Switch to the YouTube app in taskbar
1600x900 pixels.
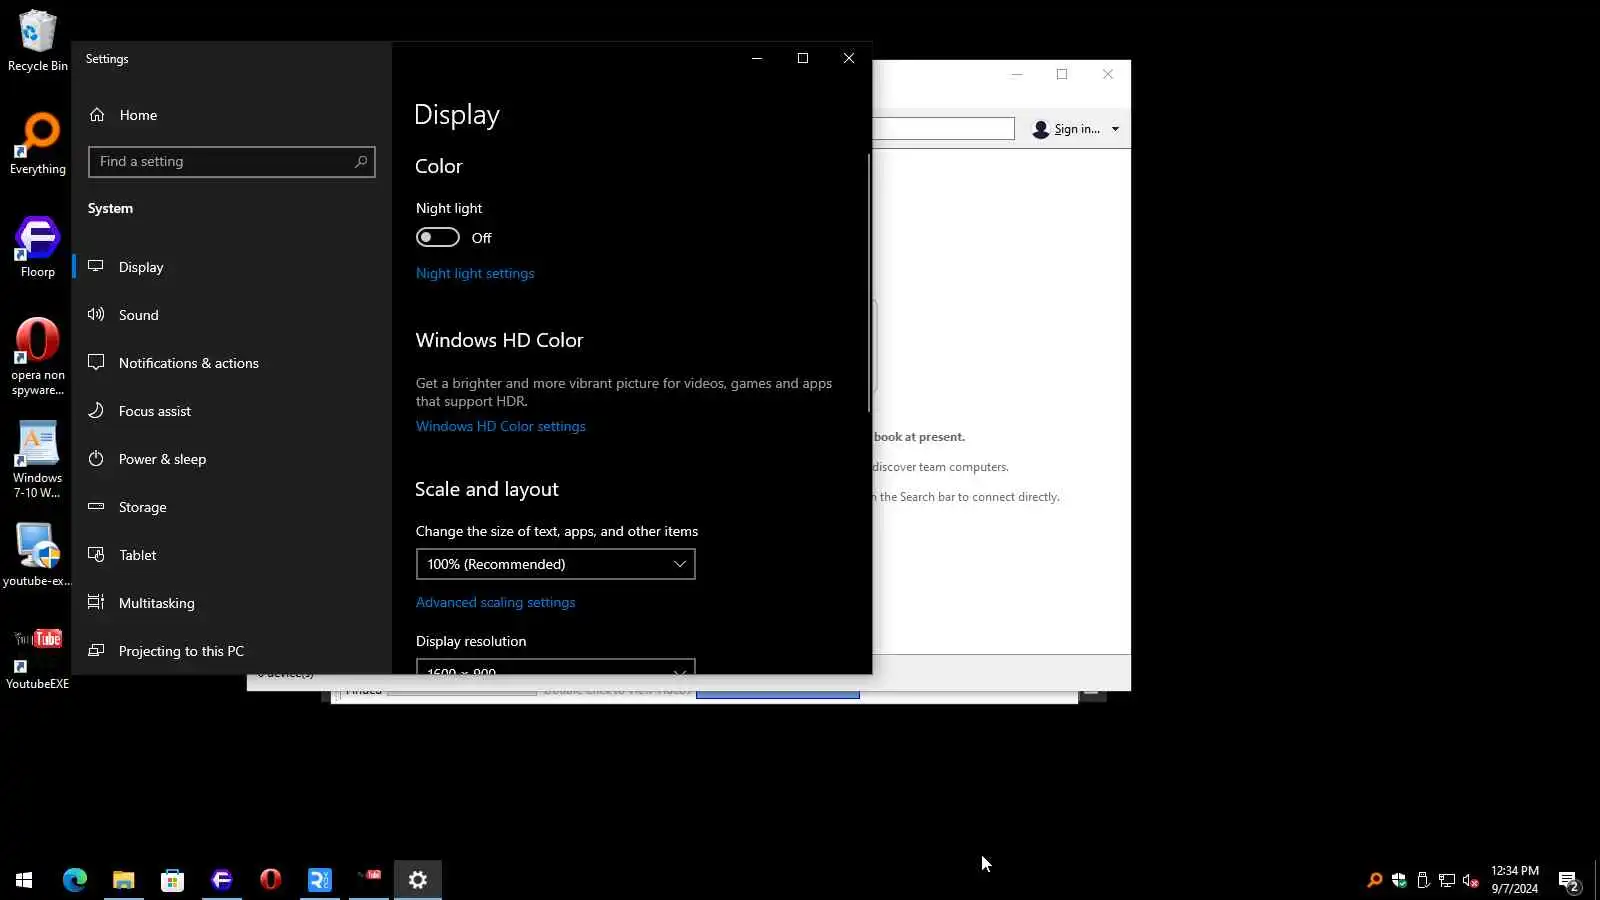coord(369,880)
